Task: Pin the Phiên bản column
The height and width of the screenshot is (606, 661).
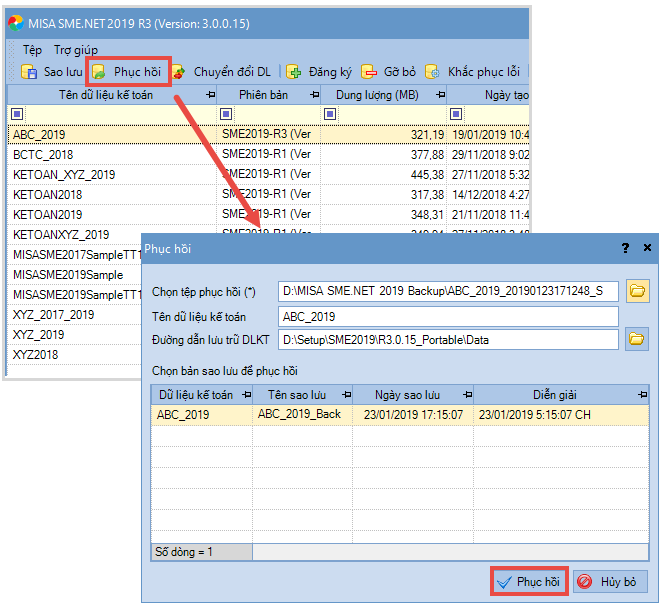Action: point(314,95)
